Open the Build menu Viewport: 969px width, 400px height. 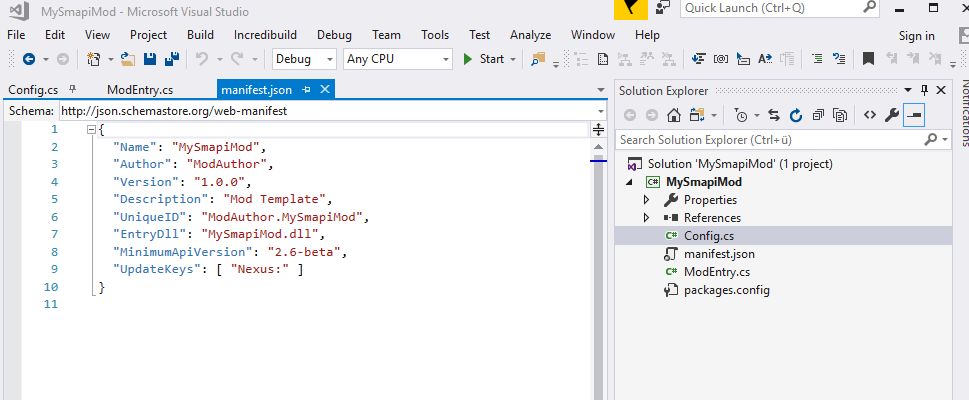(x=200, y=35)
